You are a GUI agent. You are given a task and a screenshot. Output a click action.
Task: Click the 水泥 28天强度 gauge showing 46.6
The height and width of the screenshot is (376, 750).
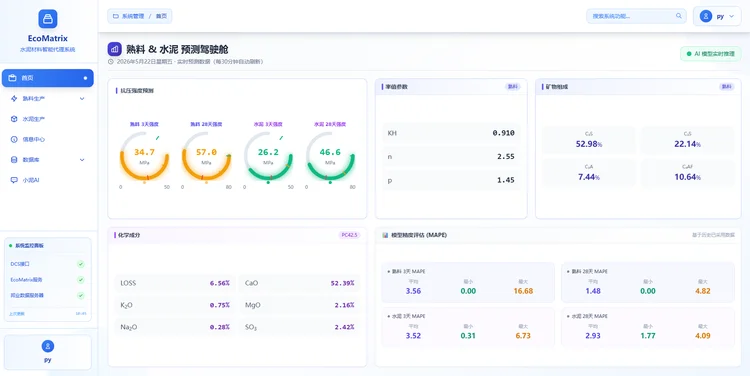tap(330, 156)
